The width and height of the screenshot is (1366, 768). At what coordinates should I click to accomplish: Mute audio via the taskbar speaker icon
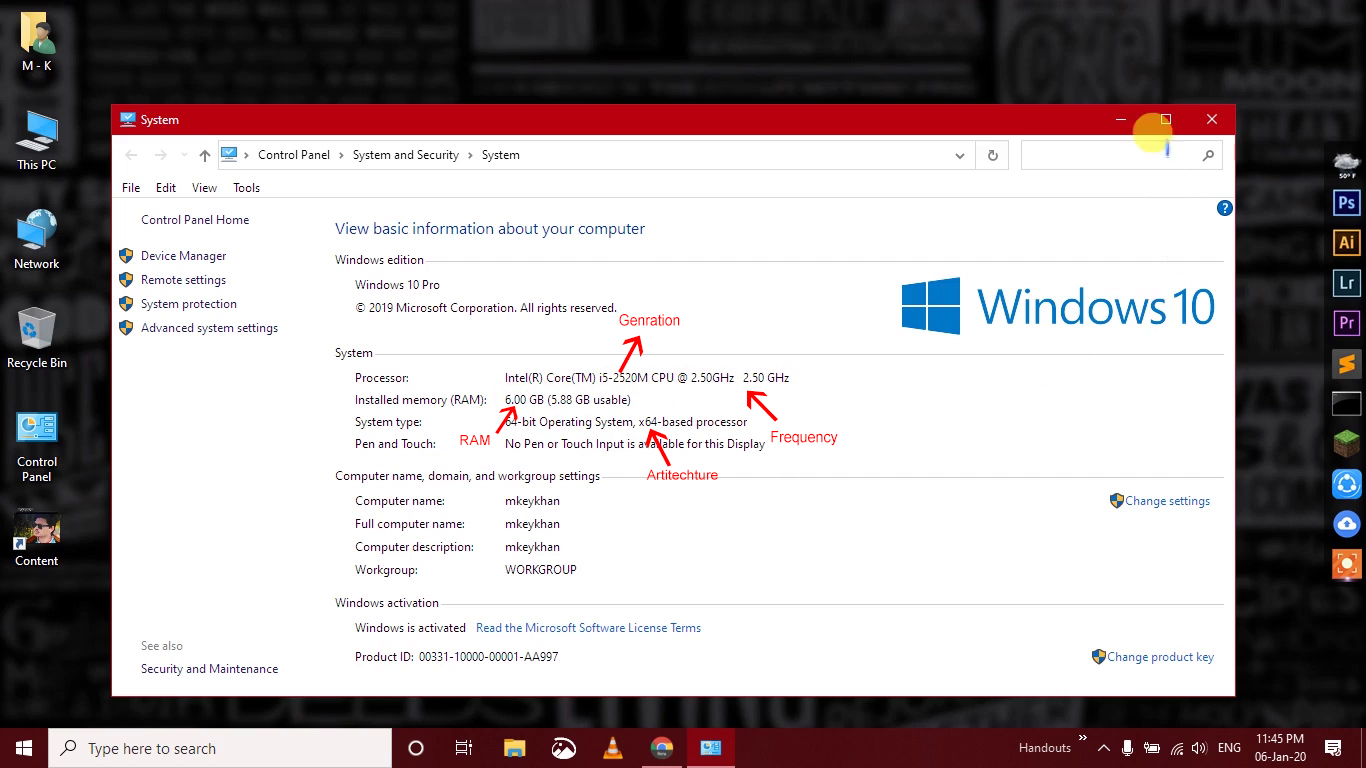1199,747
